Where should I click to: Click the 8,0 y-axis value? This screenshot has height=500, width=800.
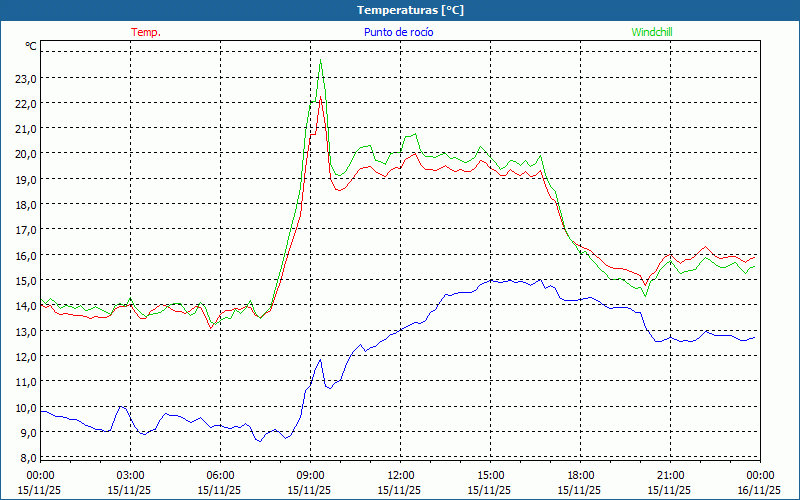[x=27, y=458]
